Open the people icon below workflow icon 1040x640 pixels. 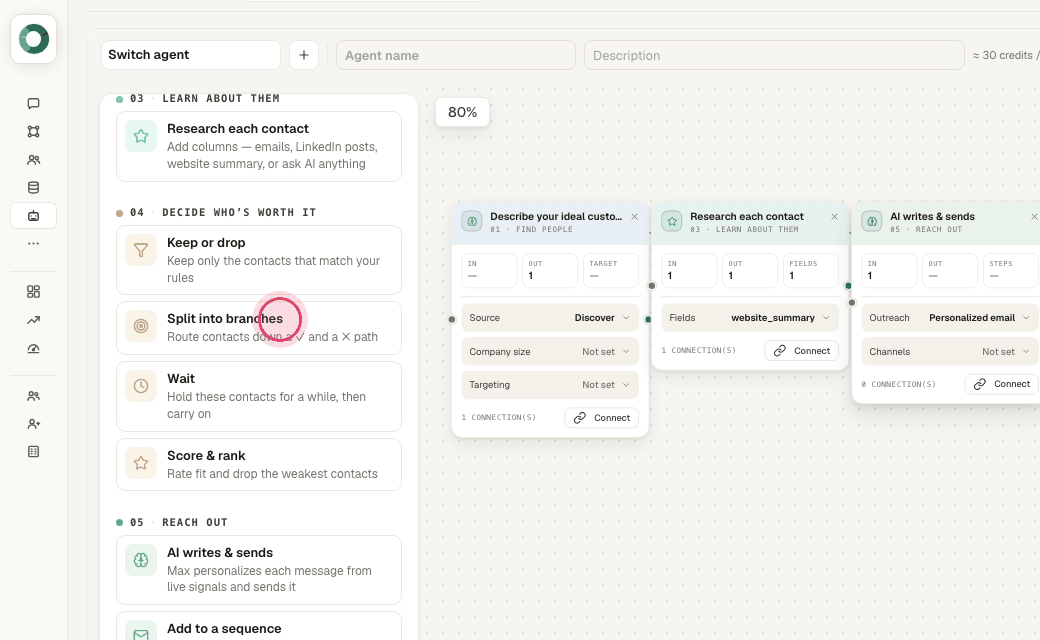(33, 160)
